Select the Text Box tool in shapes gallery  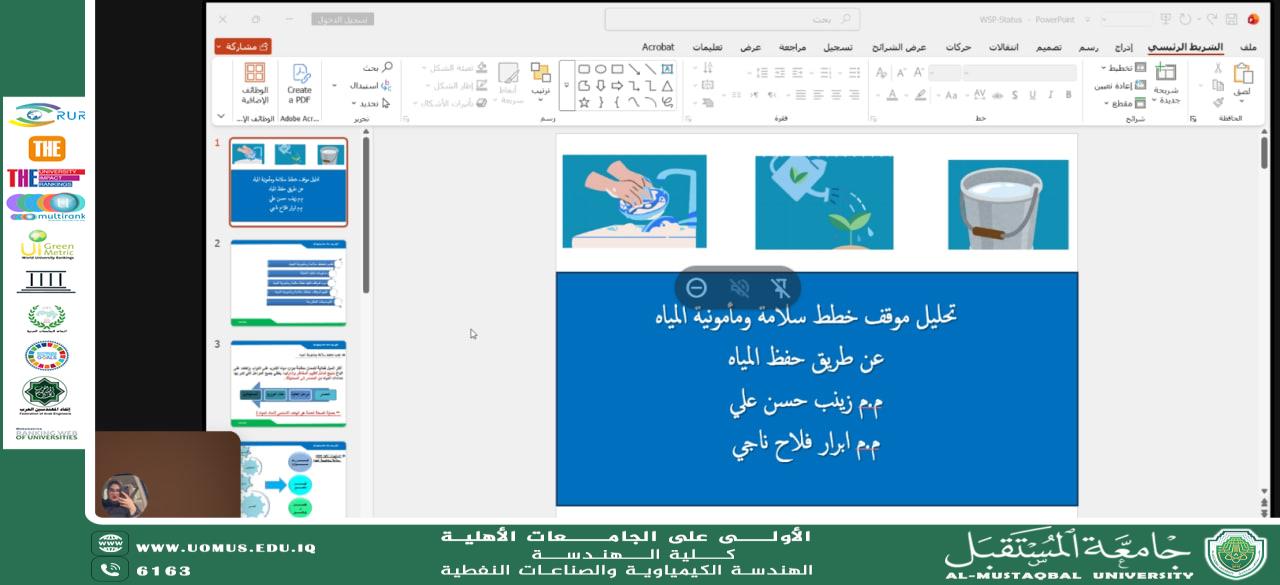tap(668, 68)
